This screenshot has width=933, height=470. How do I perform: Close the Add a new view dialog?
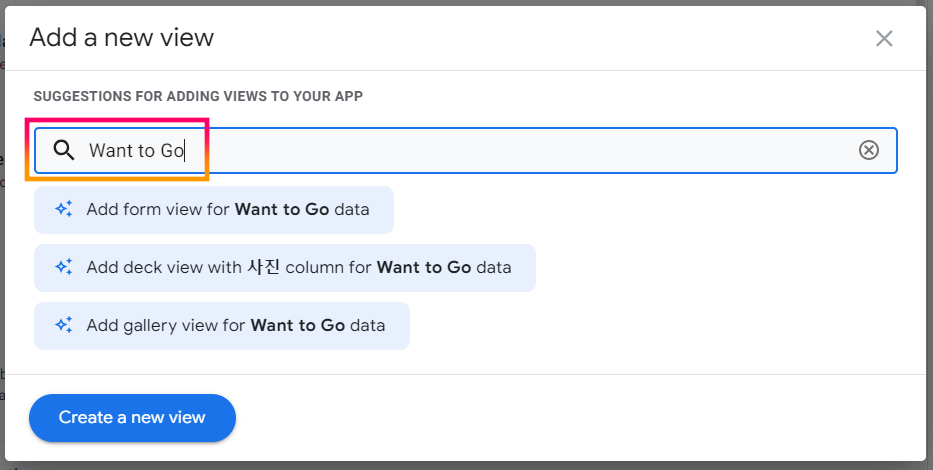[x=884, y=39]
